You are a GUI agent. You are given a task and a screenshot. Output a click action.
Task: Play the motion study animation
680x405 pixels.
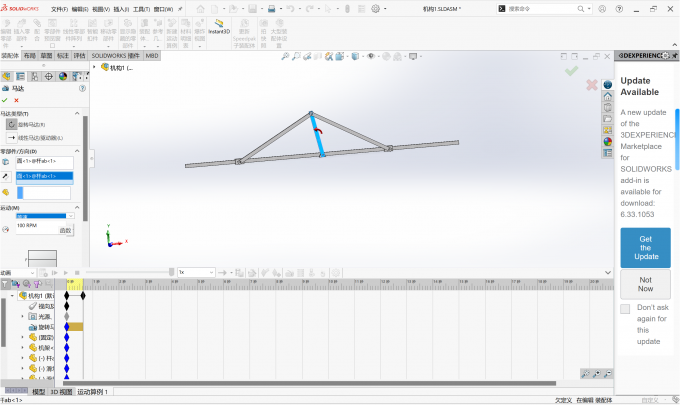coord(66,273)
